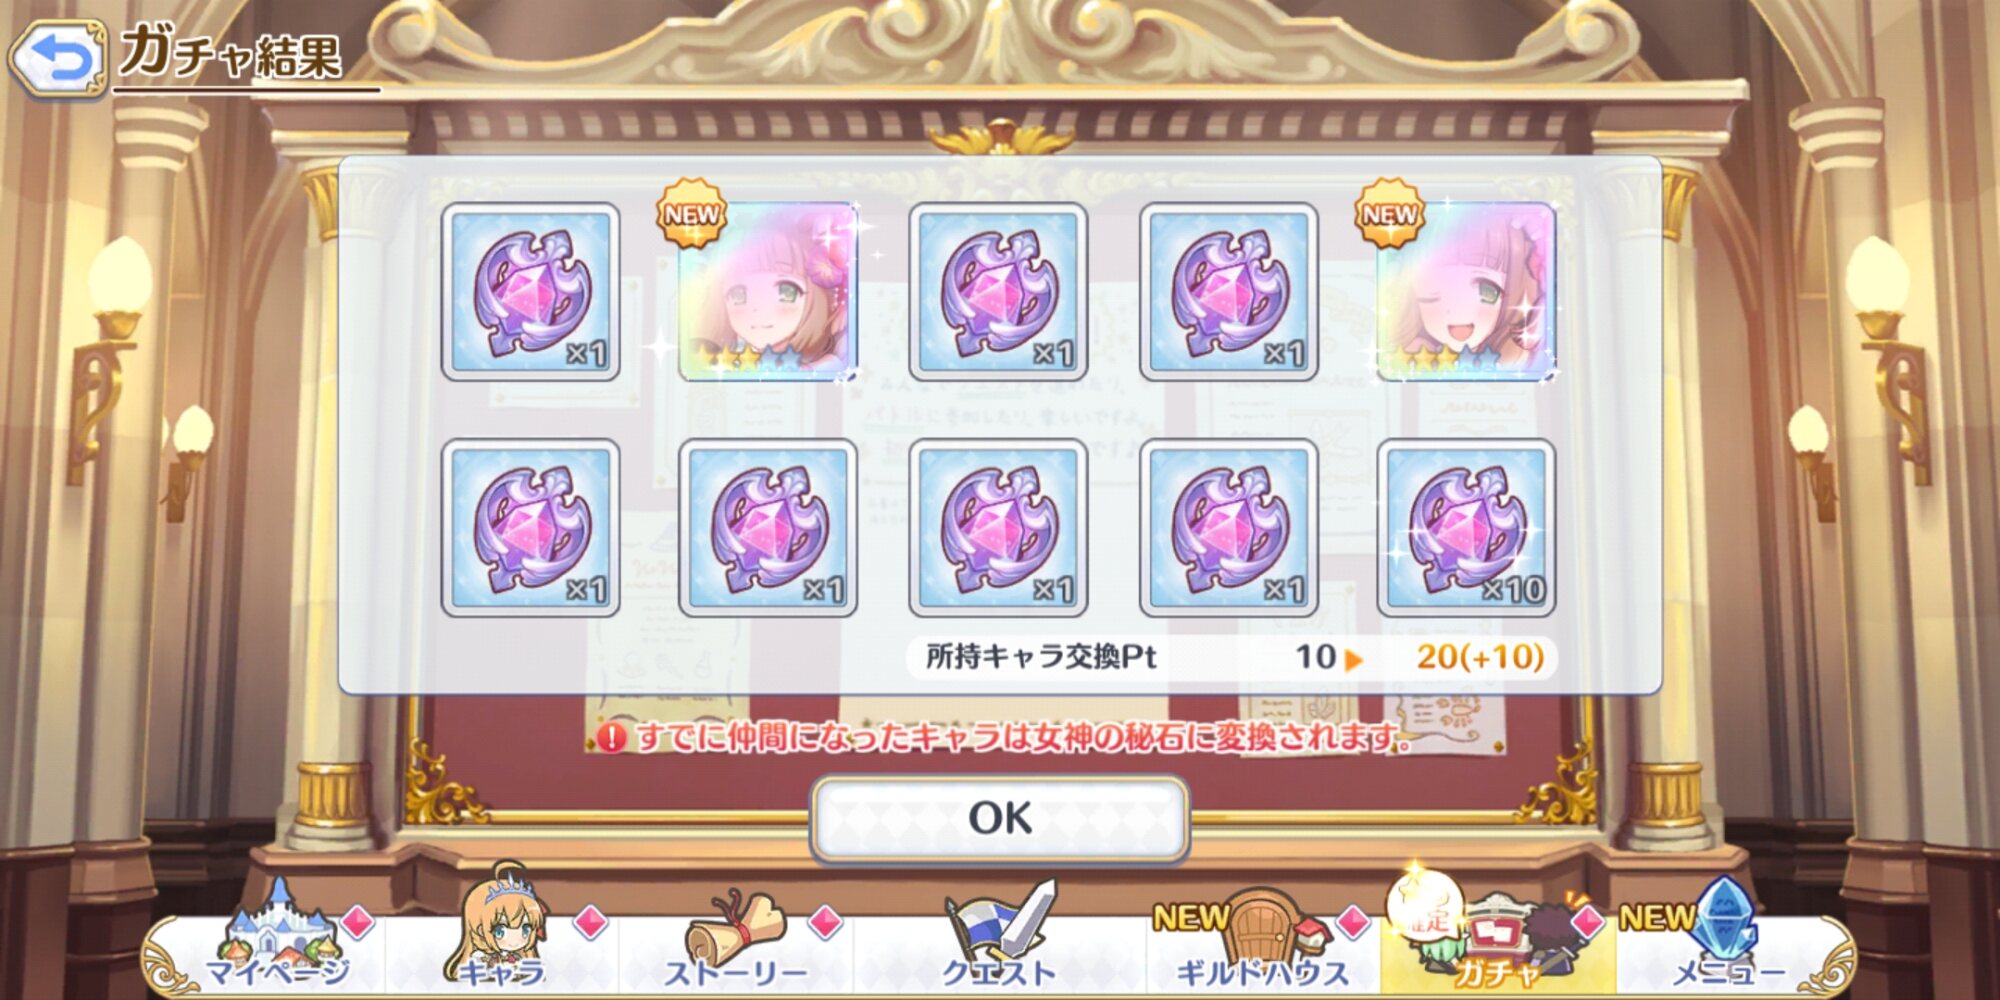Select the winking NEW character card
Viewport: 2000px width, 1000px height.
[x=1466, y=291]
